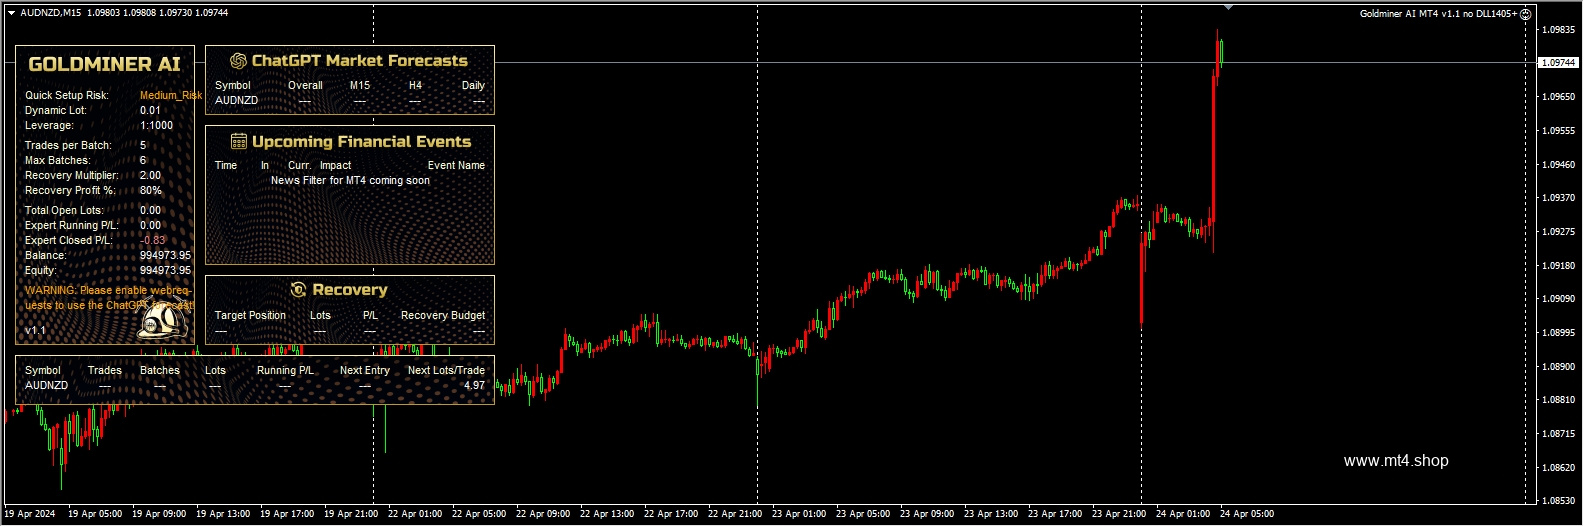Select the Medium_Risk quick setup value
Image resolution: width=1584 pixels, height=527 pixels.
pos(171,96)
